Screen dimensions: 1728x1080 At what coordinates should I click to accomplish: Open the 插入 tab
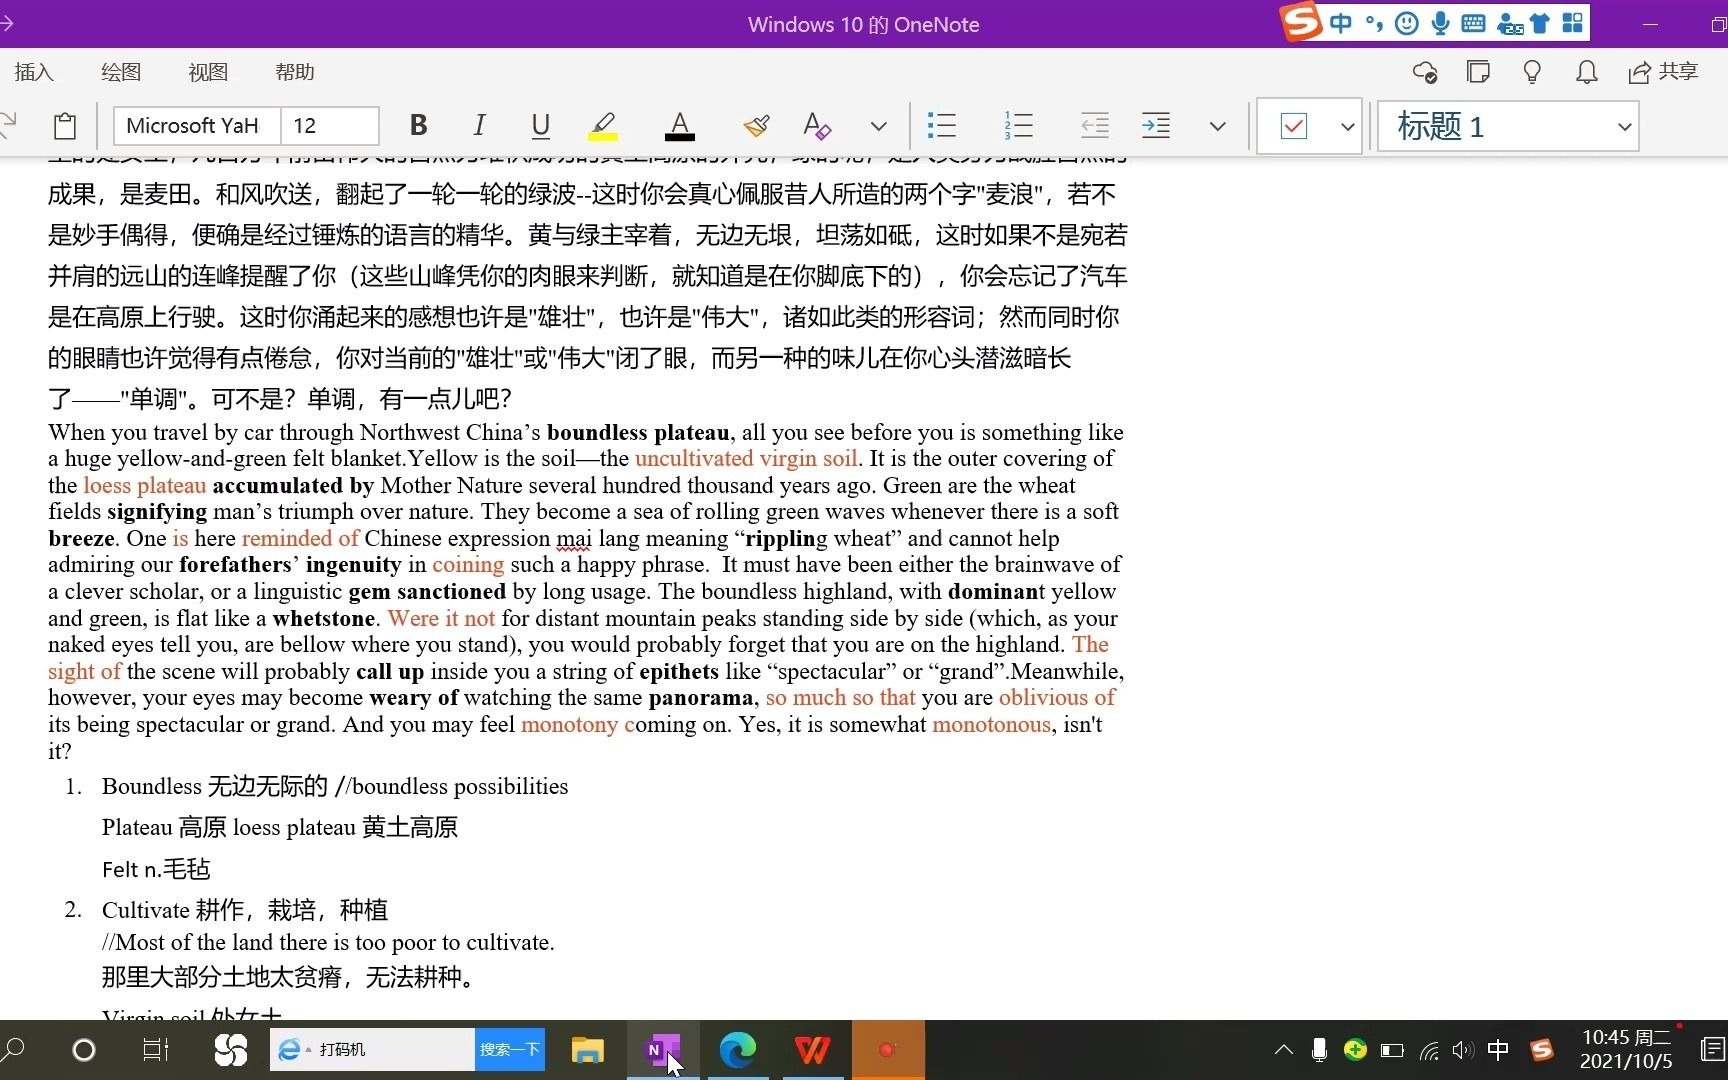(34, 72)
